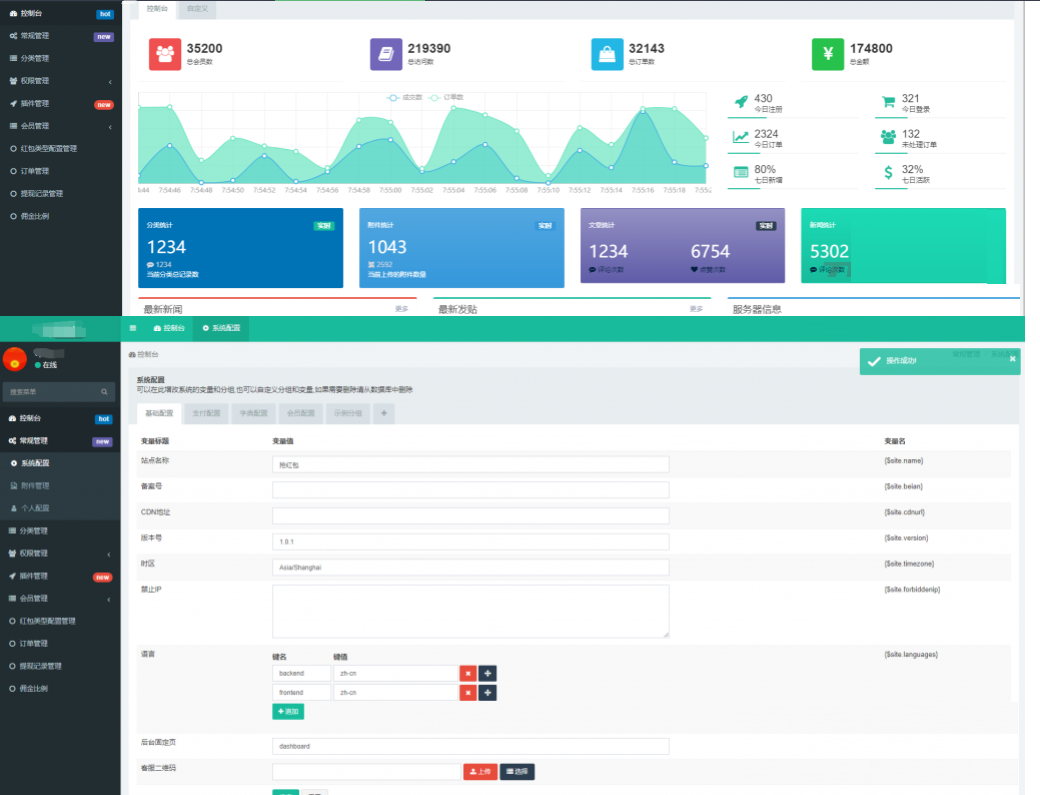Screen dimensions: 1040x795
Task: Click the 站点名称 input field
Action: coord(470,465)
